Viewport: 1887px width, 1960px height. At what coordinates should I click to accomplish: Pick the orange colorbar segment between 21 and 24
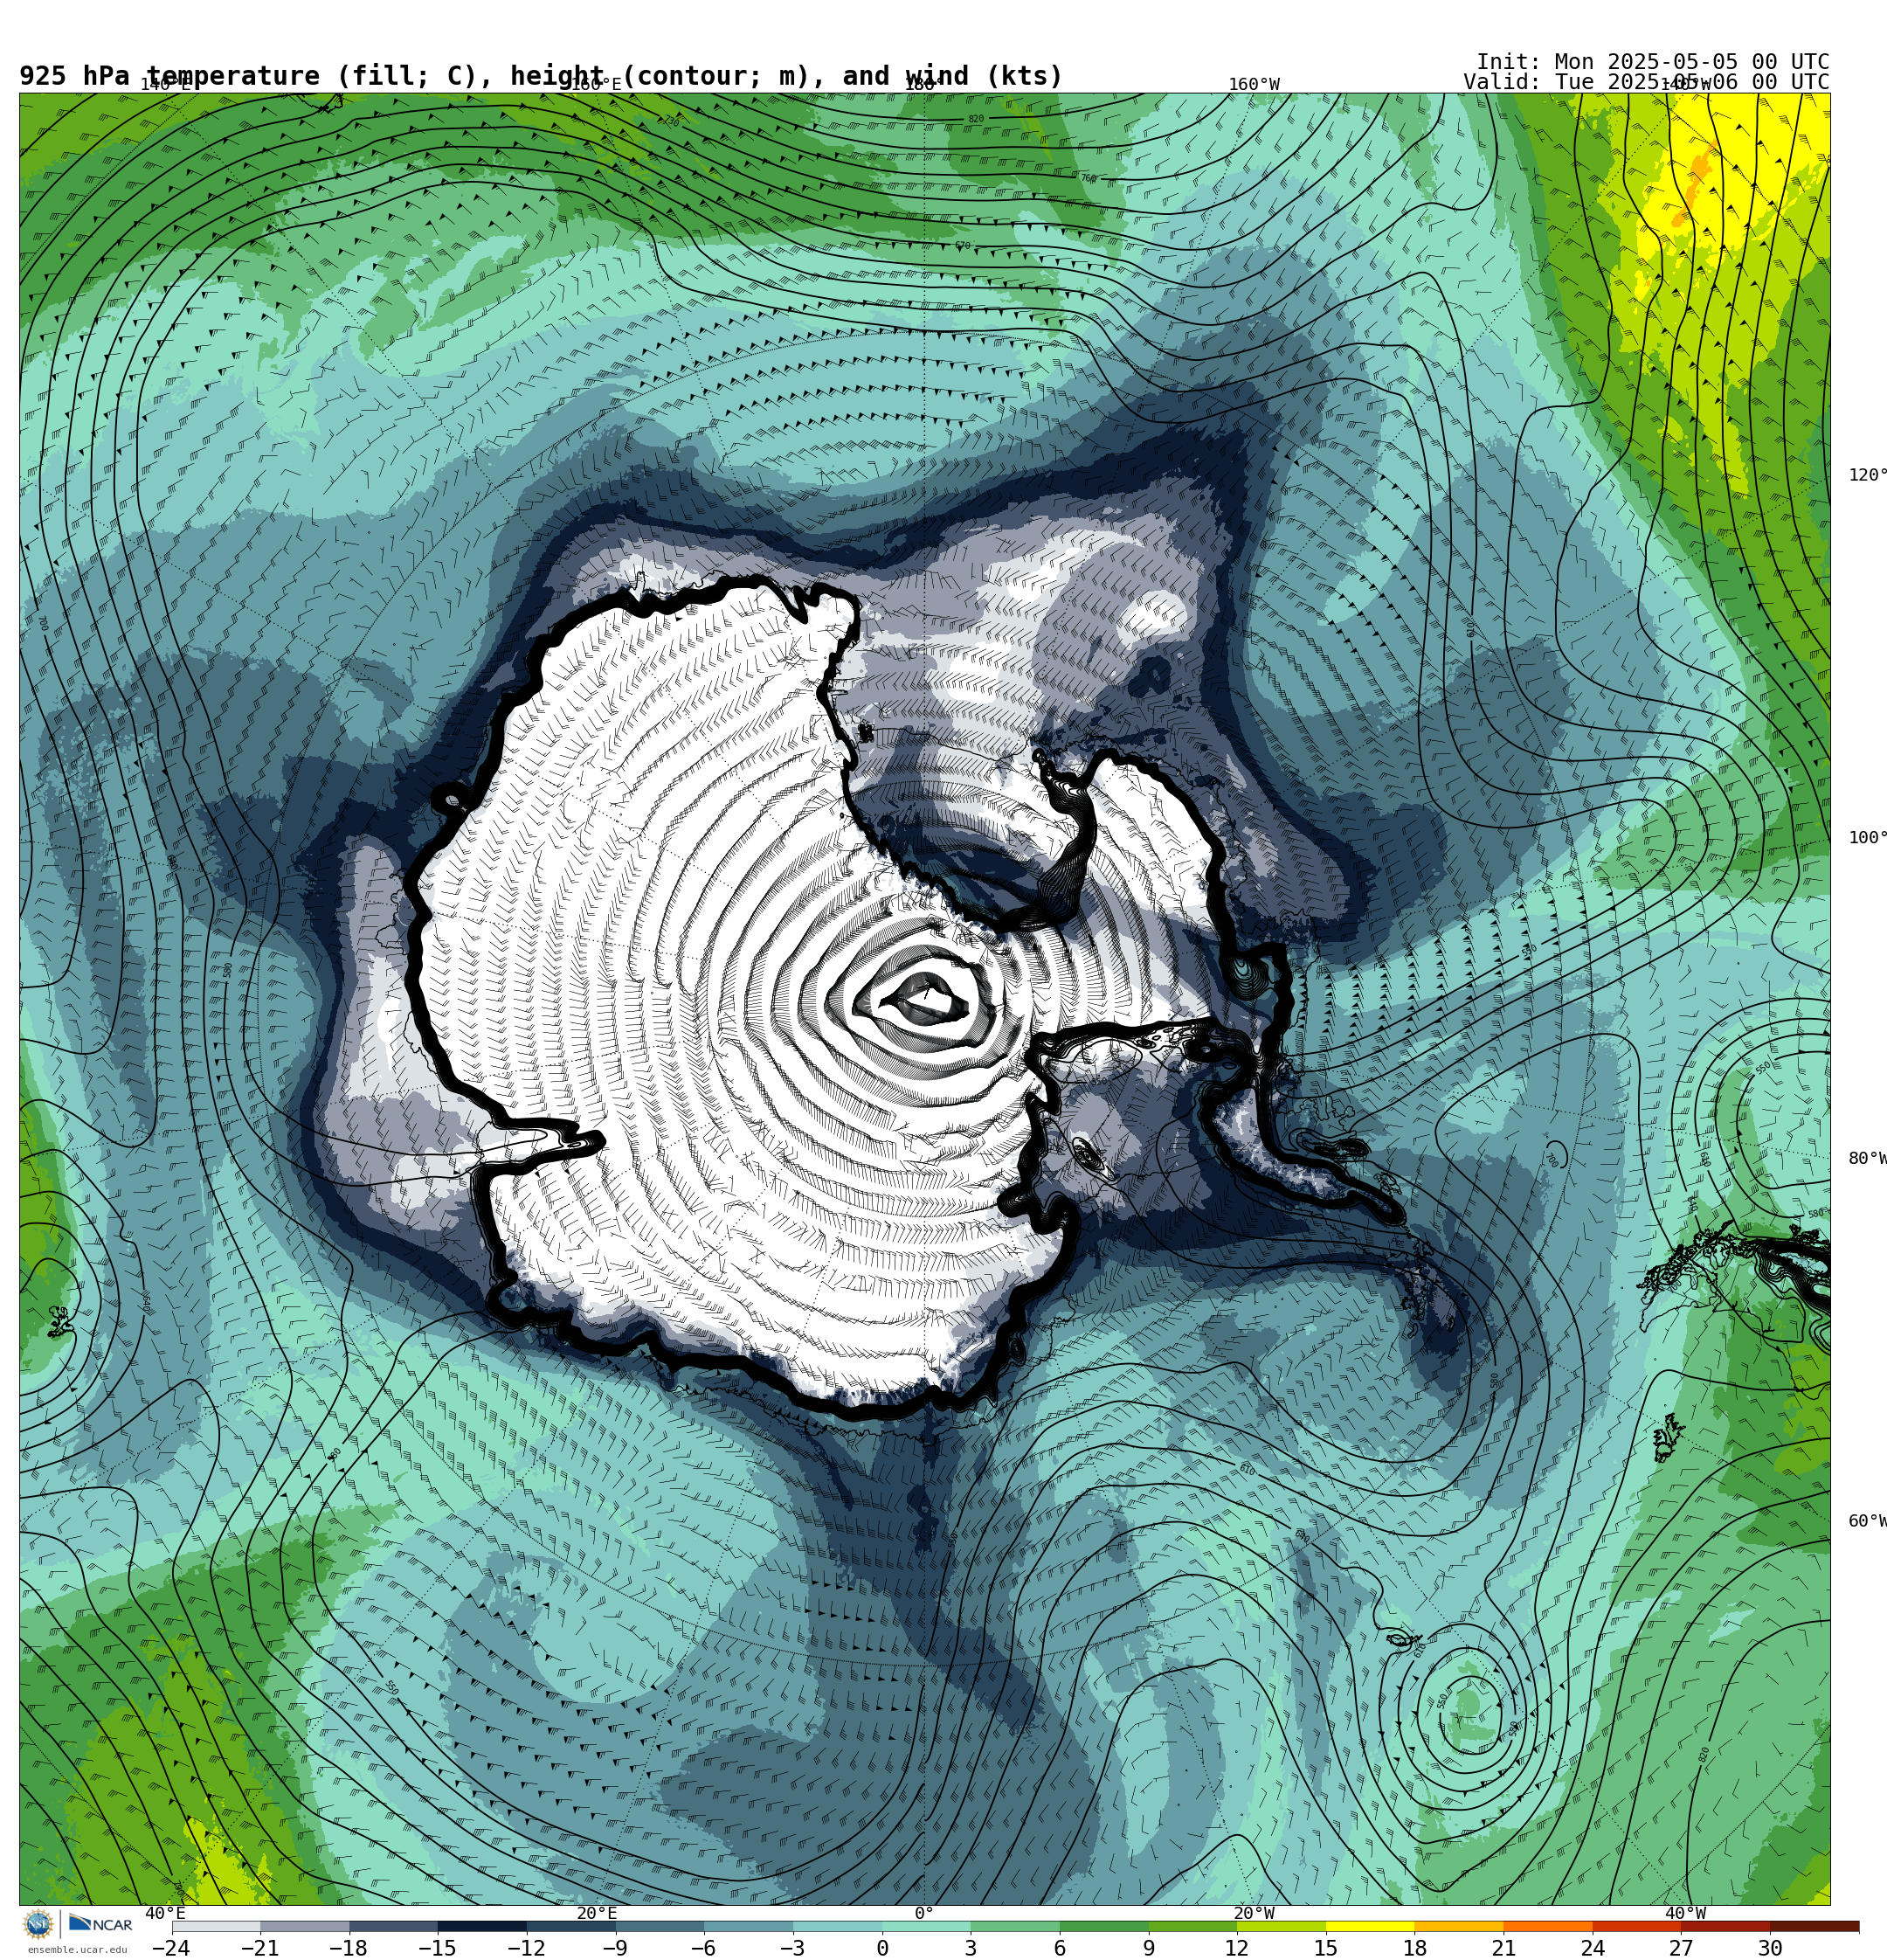[1548, 1926]
